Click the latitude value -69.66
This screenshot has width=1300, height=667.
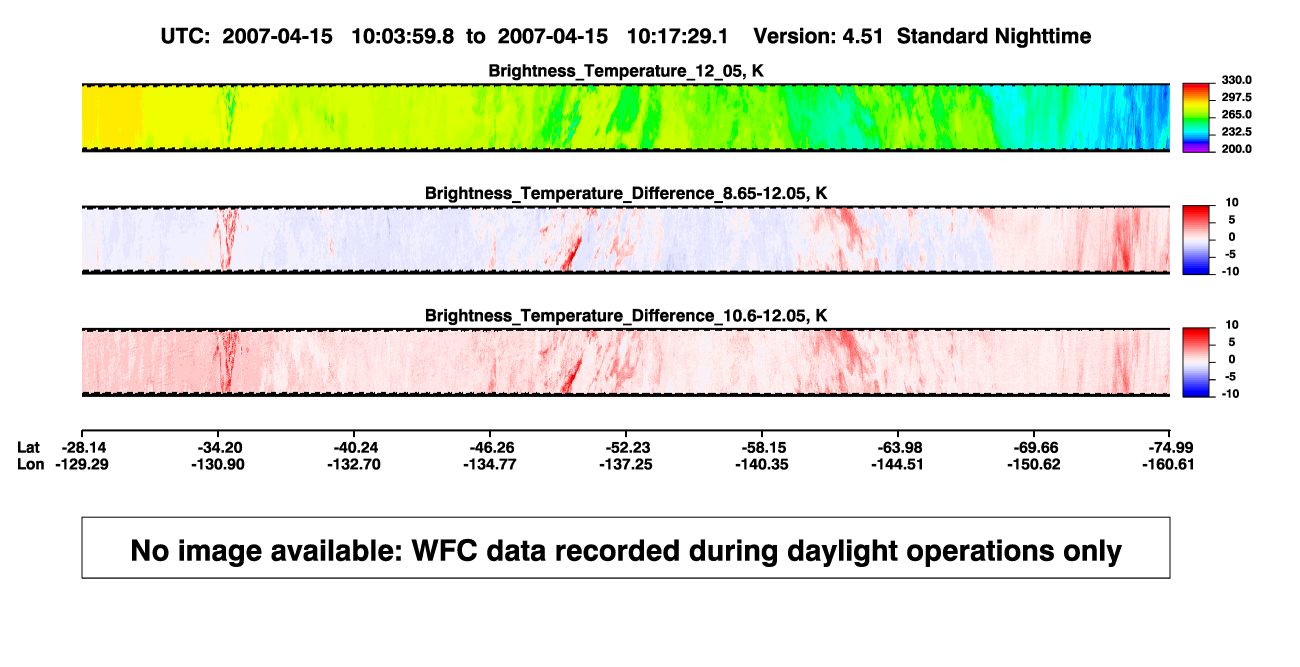tap(1035, 447)
